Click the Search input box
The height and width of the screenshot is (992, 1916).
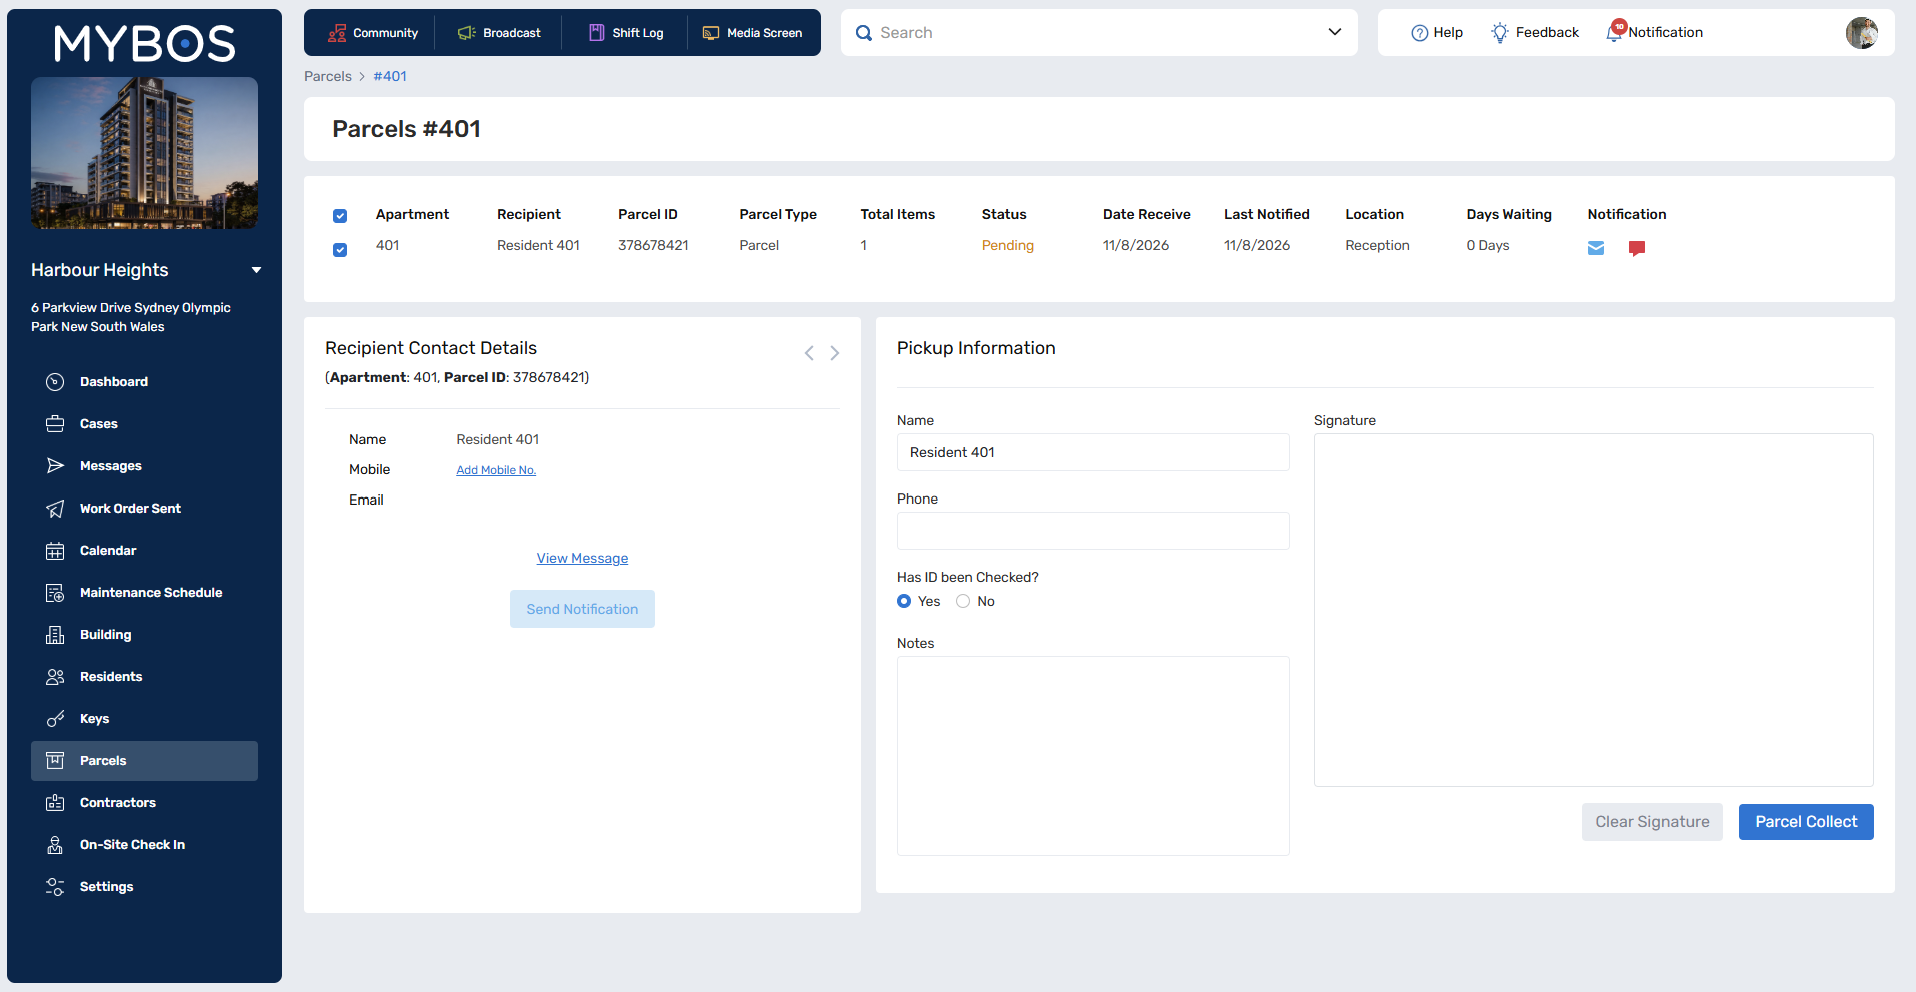1099,33
